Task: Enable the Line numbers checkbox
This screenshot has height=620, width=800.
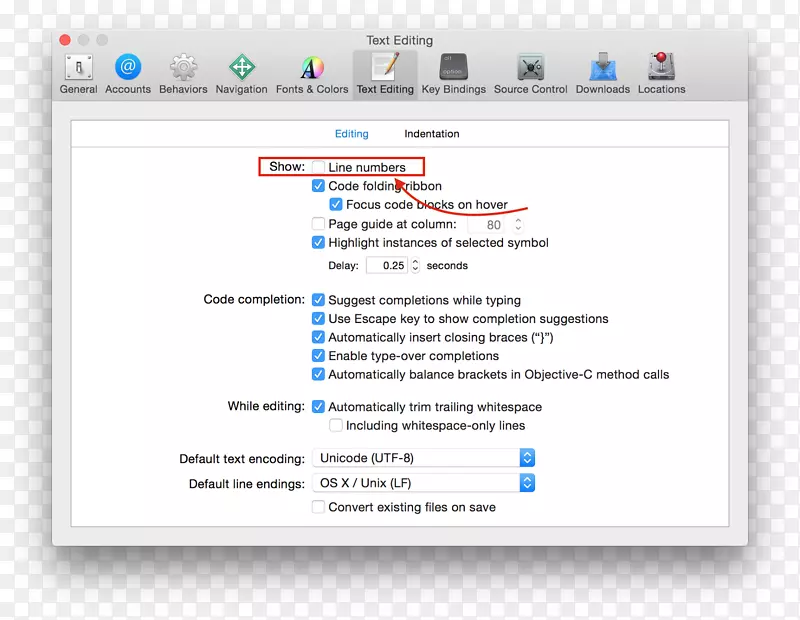Action: [318, 166]
